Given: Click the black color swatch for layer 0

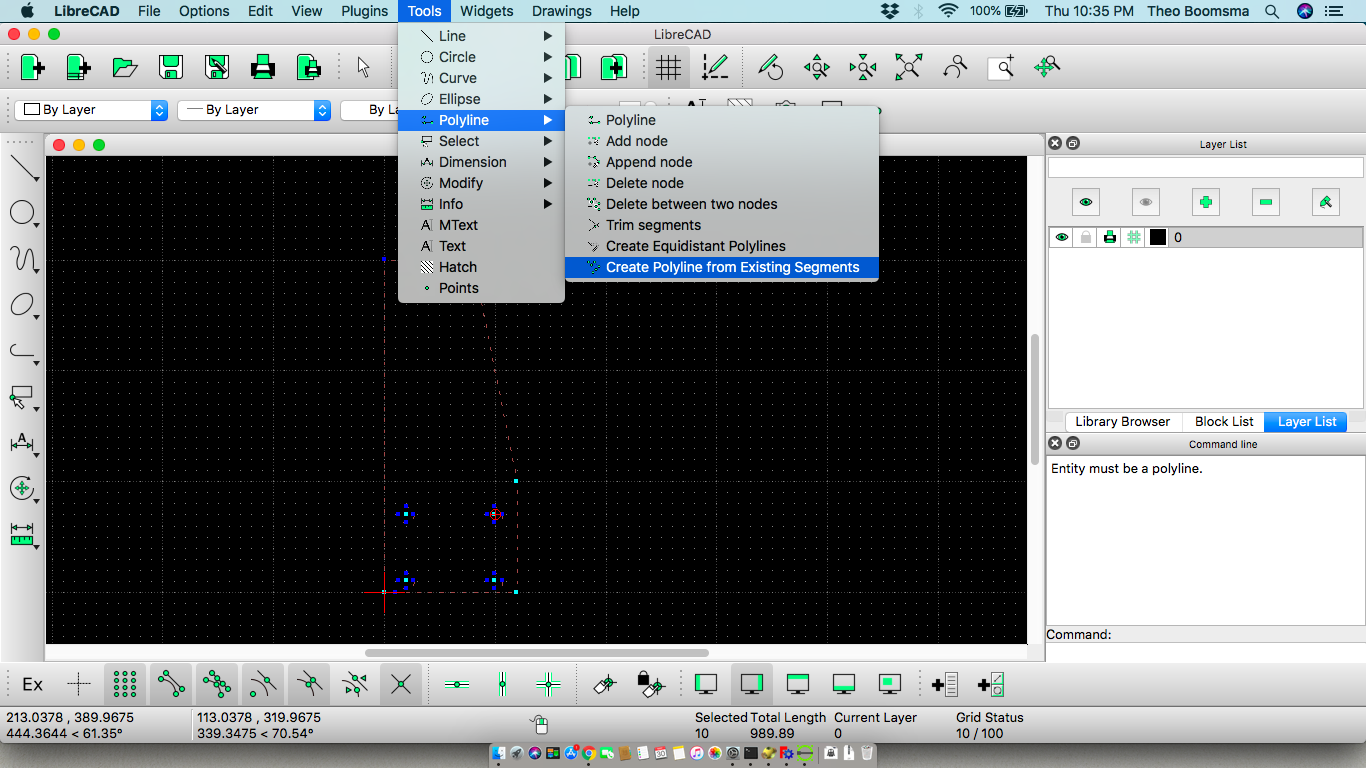Looking at the screenshot, I should click(x=1156, y=237).
